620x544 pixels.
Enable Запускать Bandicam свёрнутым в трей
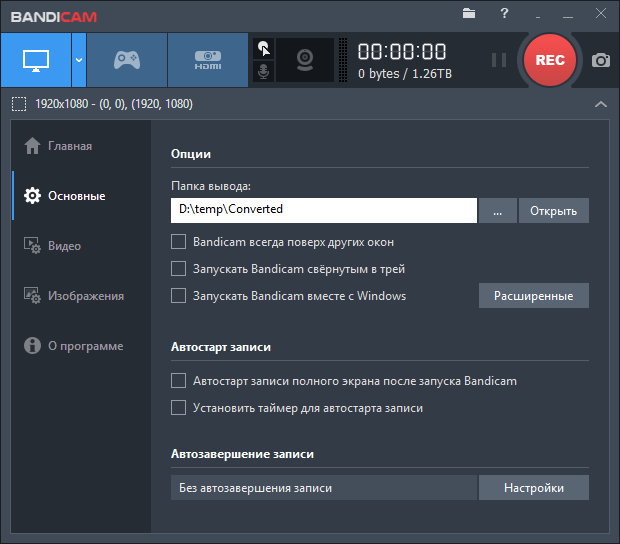pyautogui.click(x=178, y=268)
